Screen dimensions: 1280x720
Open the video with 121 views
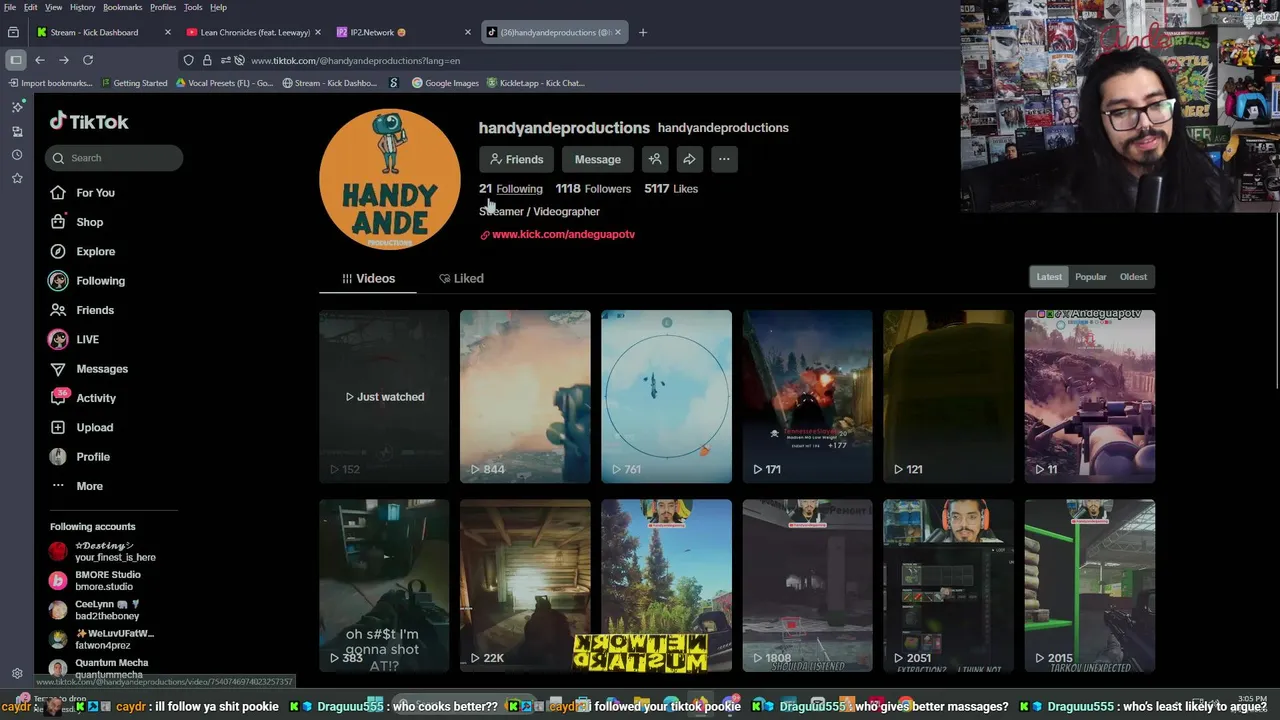[948, 397]
